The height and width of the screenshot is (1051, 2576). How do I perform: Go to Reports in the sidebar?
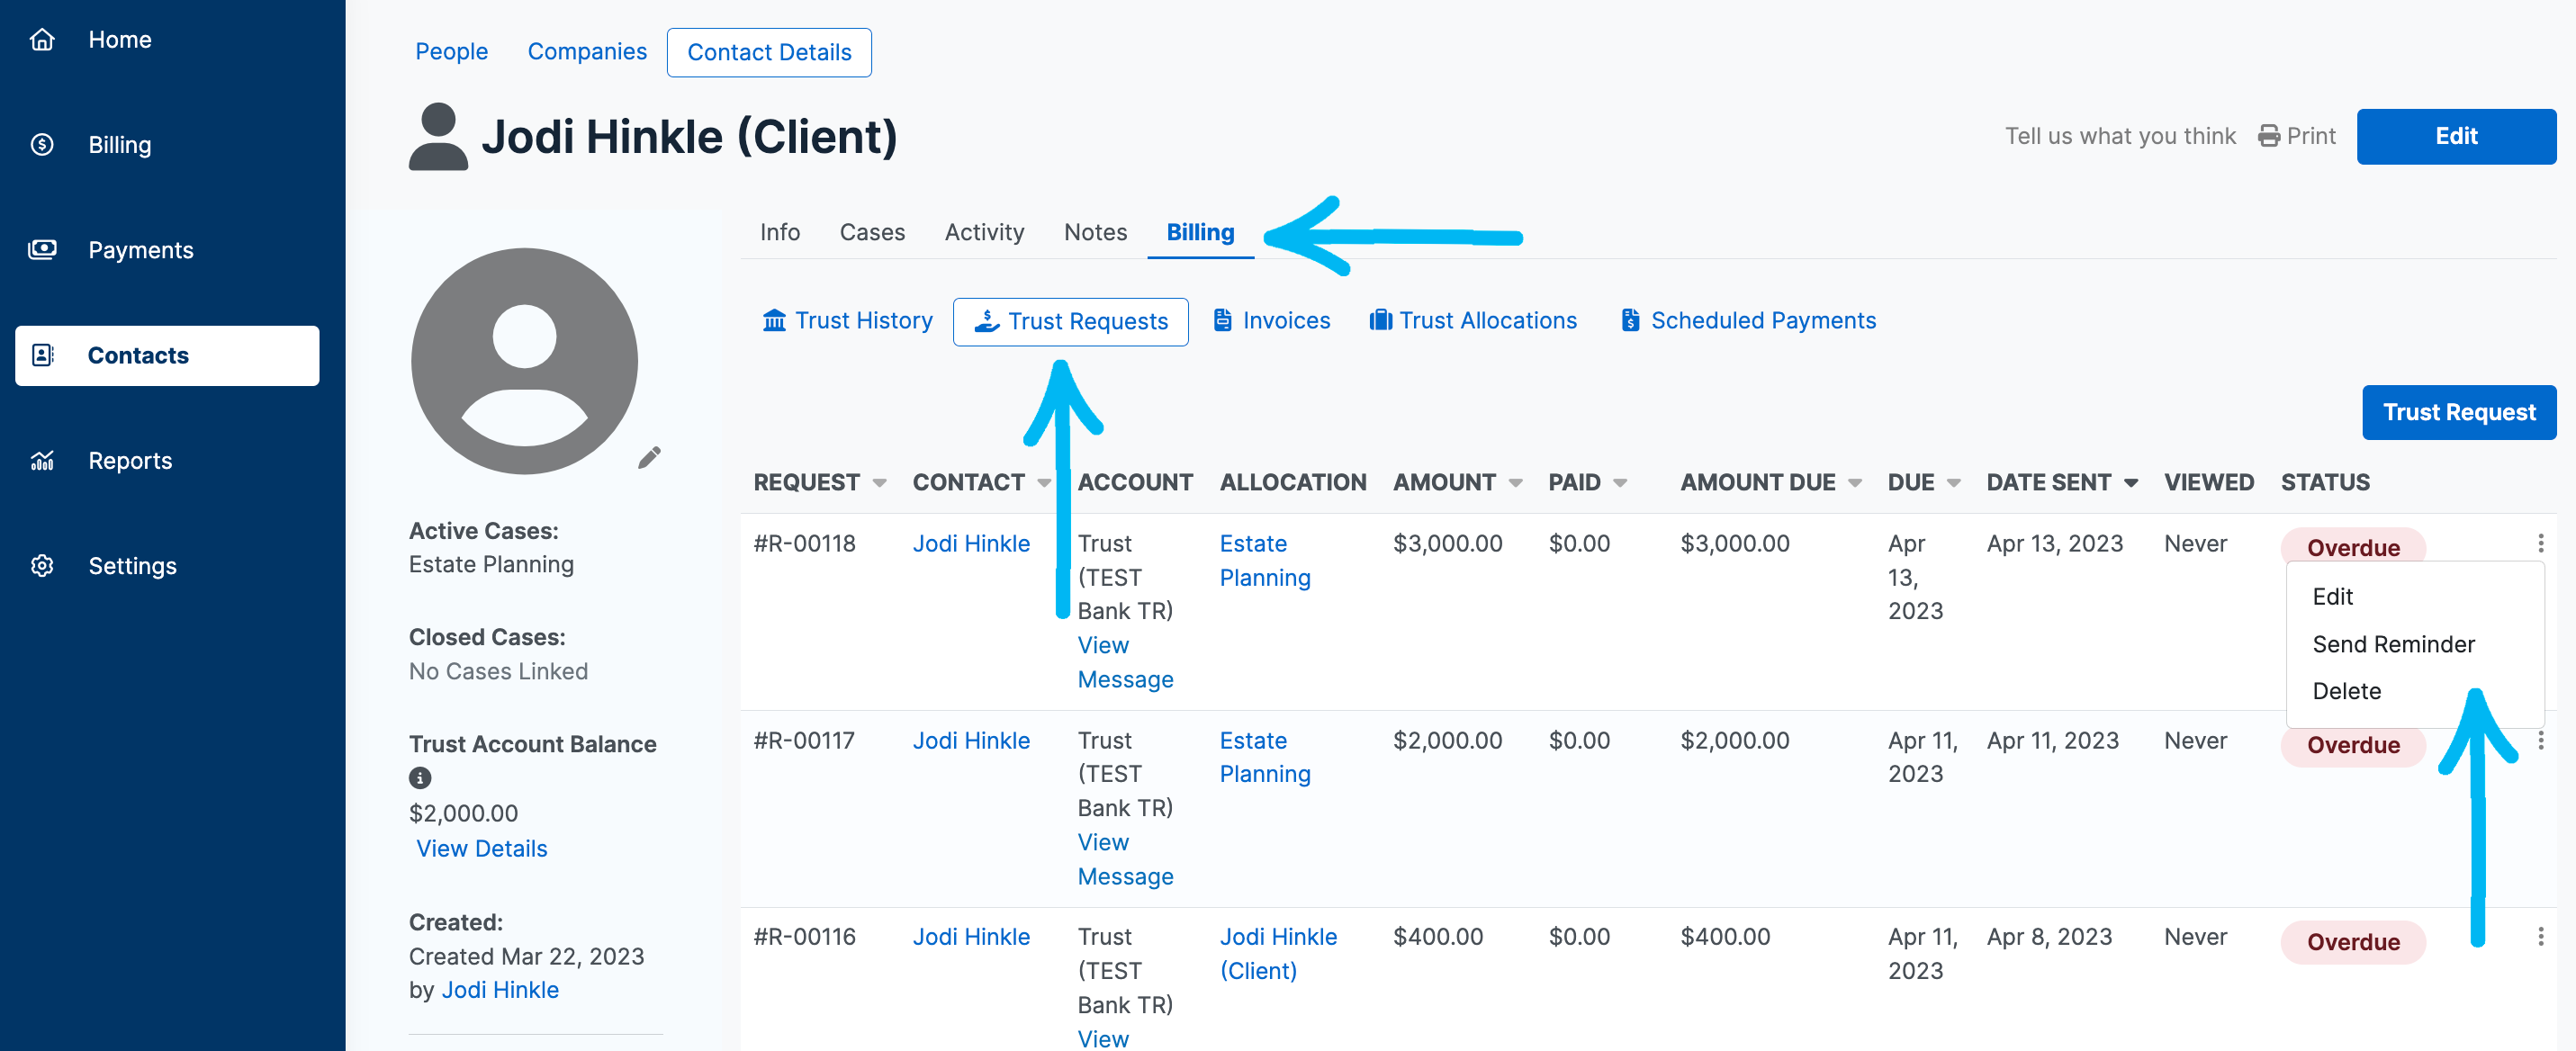(130, 460)
